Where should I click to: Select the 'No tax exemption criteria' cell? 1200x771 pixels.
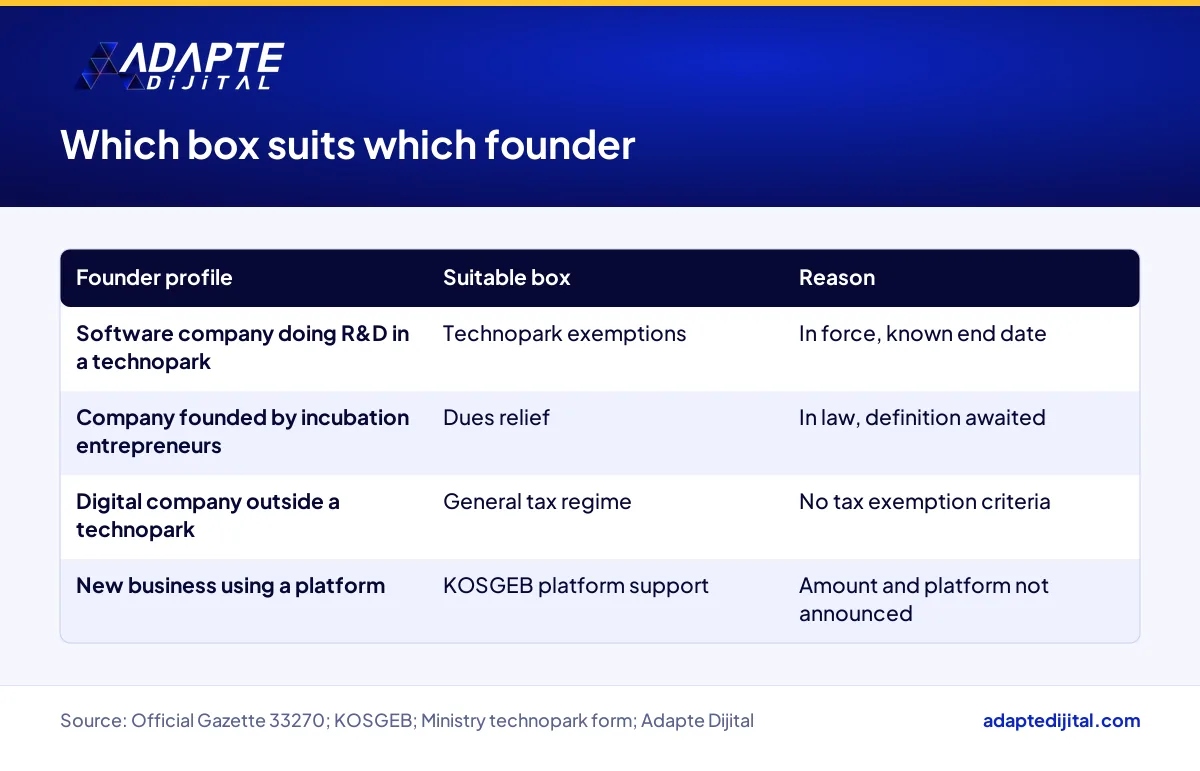pyautogui.click(x=924, y=502)
